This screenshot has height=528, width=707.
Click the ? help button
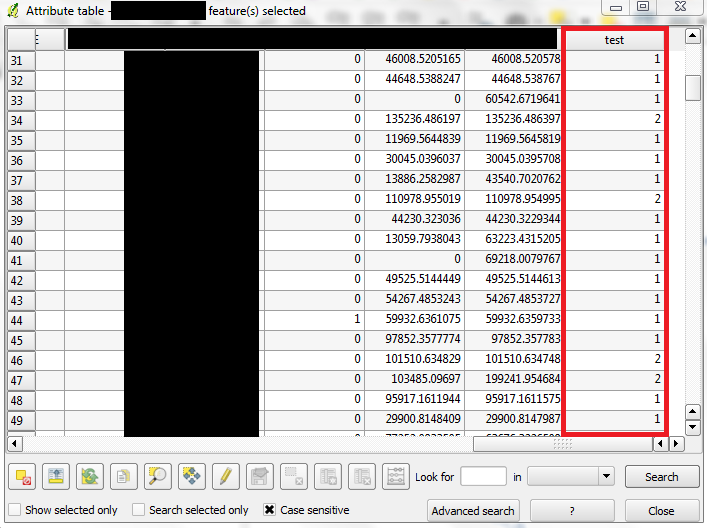click(572, 511)
